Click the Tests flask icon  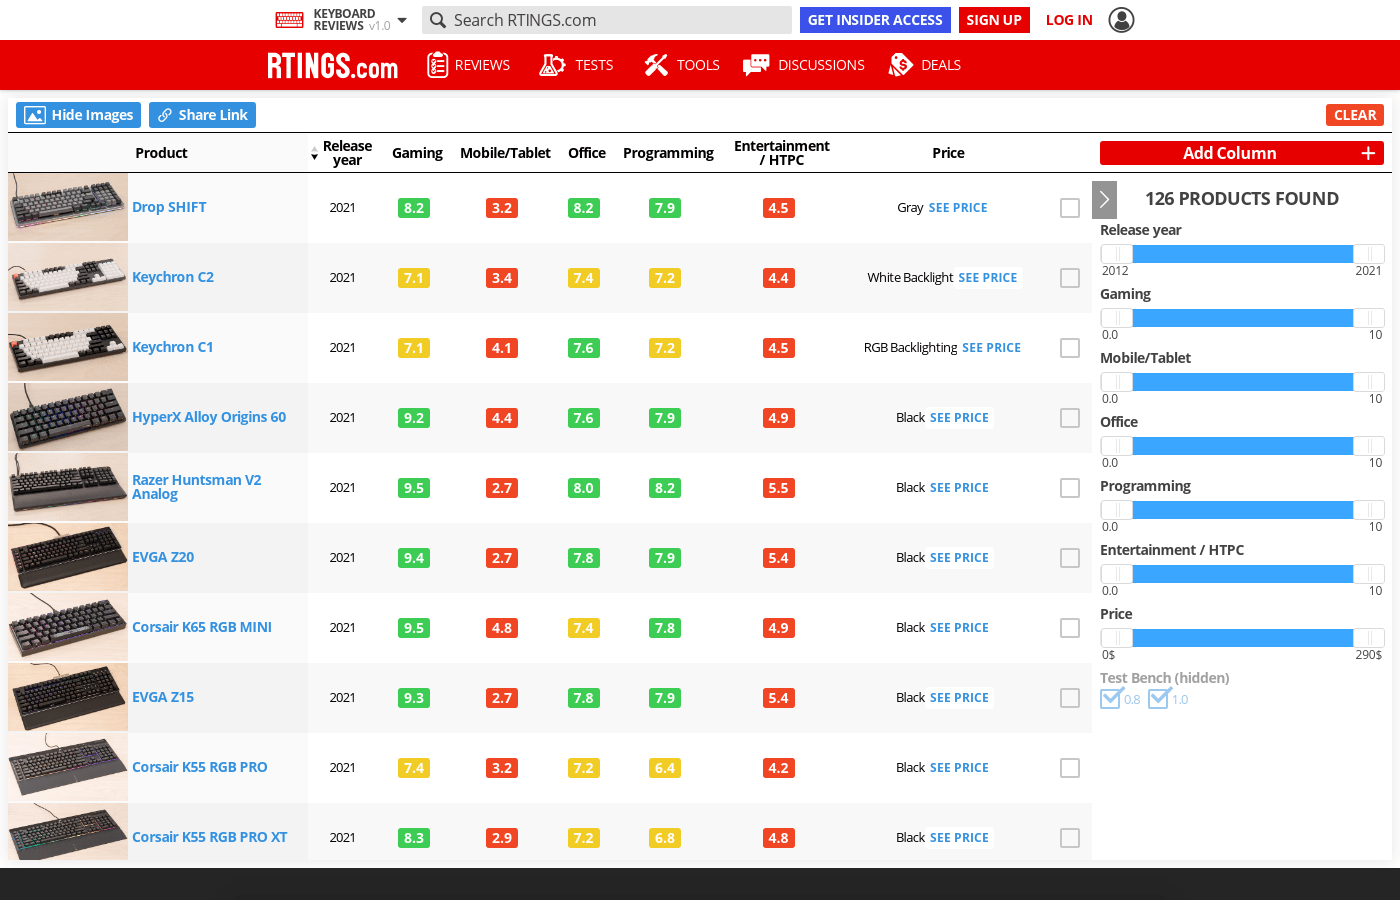click(x=552, y=65)
